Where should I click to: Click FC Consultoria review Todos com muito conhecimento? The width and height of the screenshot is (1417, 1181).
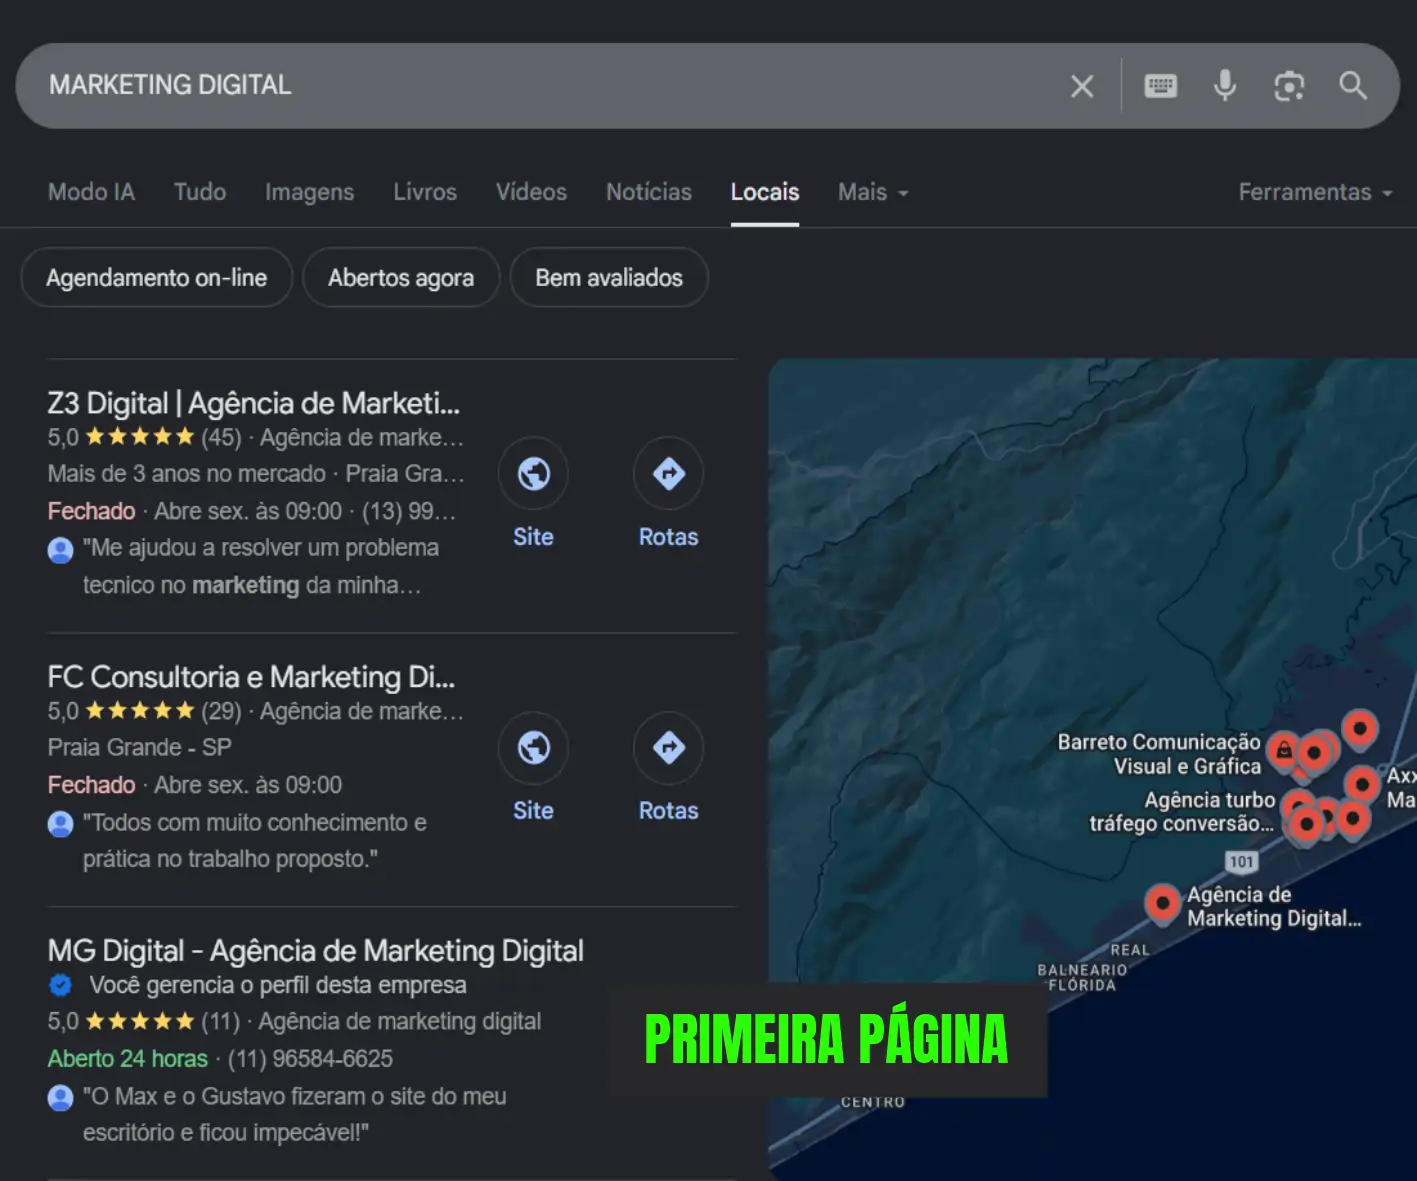pos(255,841)
